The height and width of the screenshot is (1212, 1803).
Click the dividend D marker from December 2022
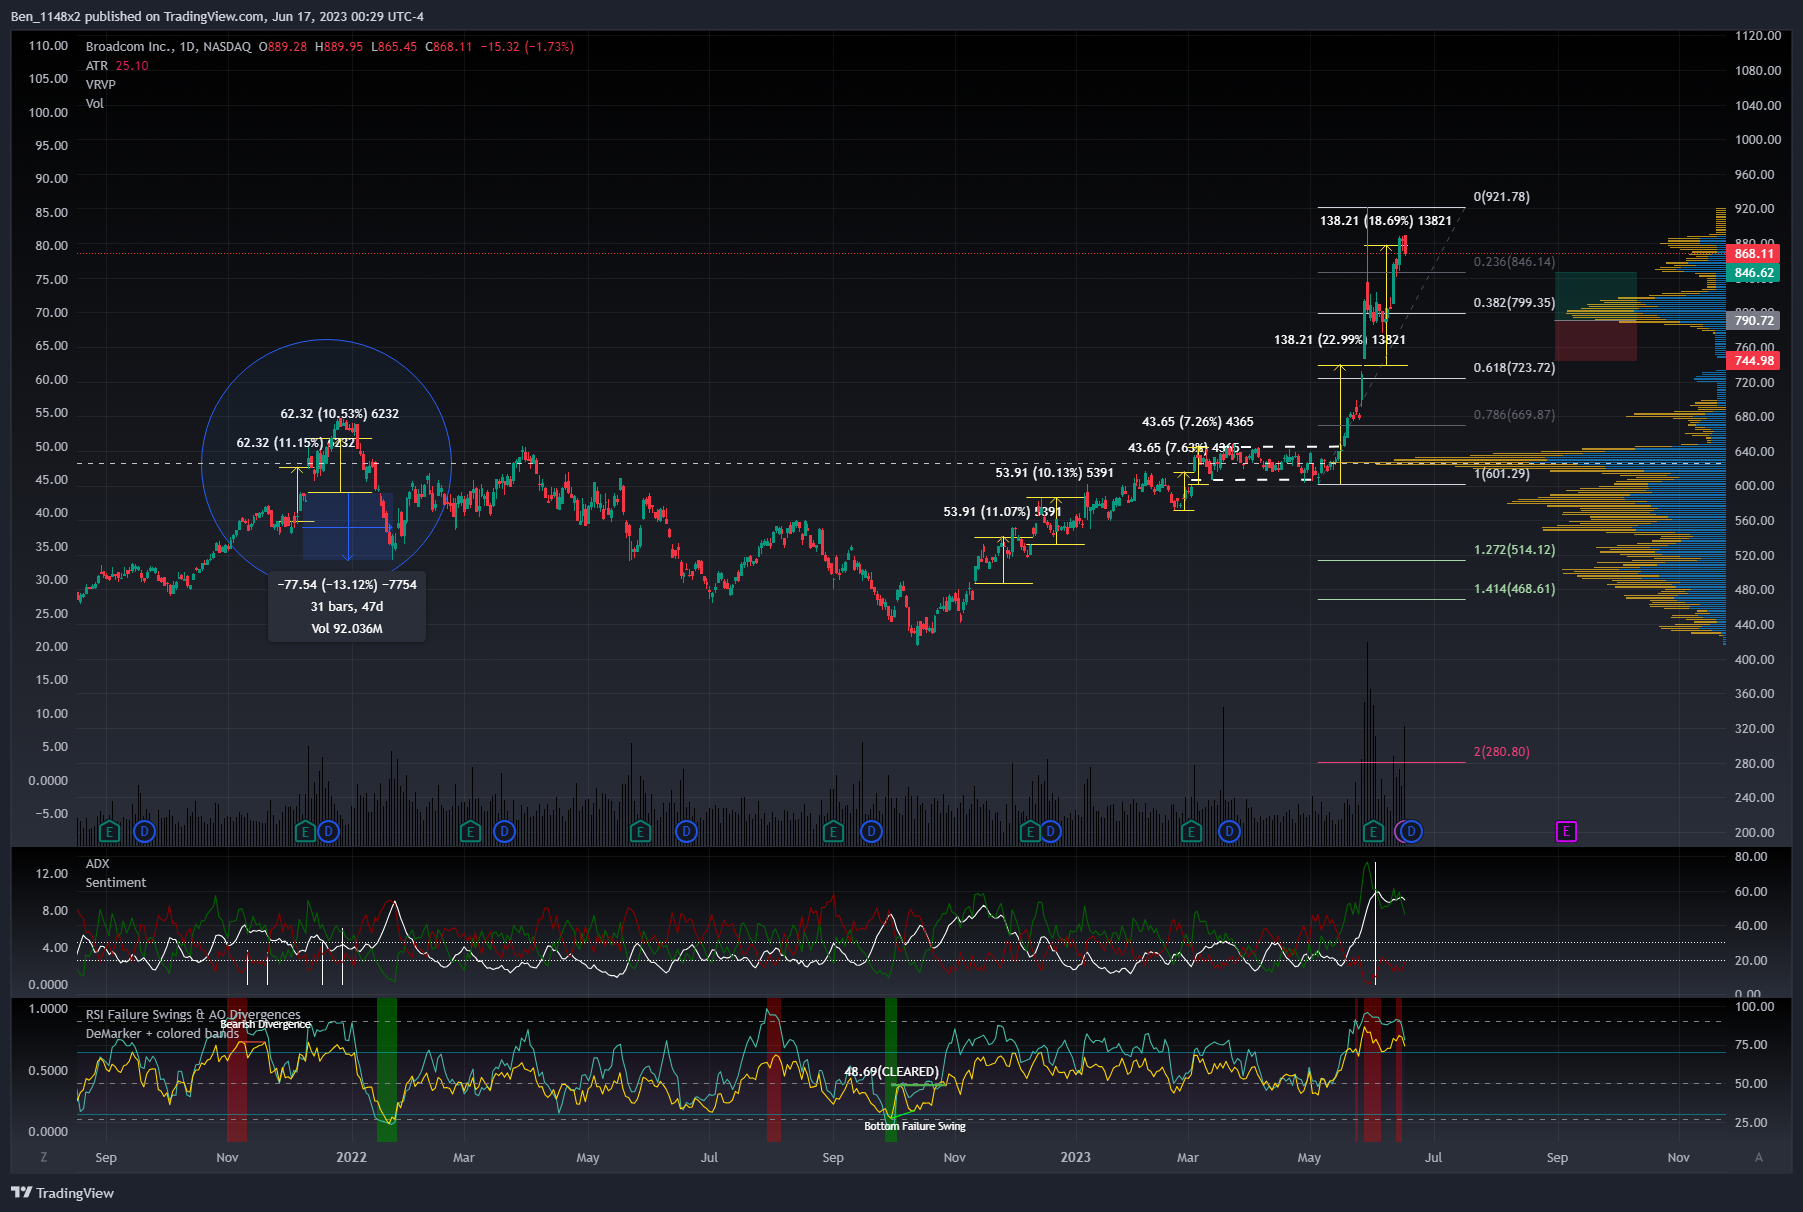(x=1050, y=831)
